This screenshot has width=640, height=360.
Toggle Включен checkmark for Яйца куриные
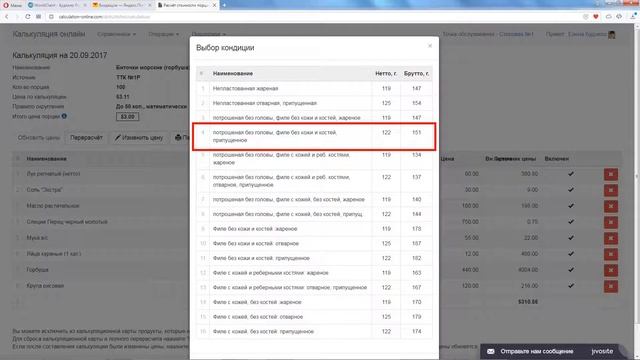[571, 253]
